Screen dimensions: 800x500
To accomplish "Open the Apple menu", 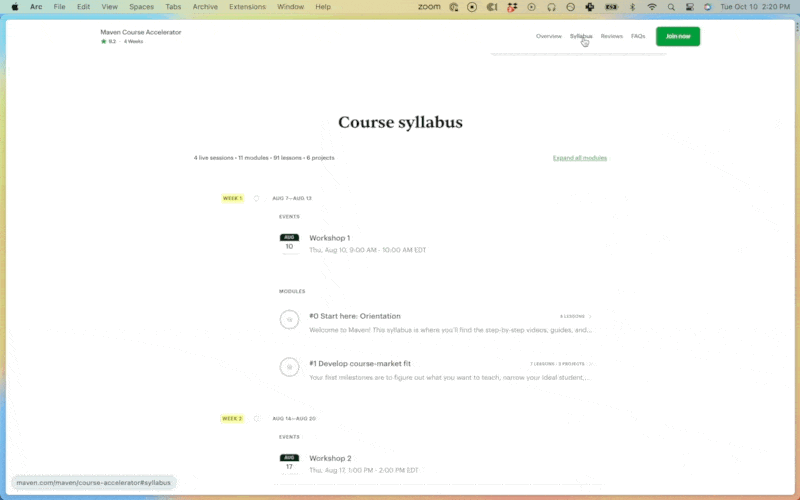I will point(15,7).
